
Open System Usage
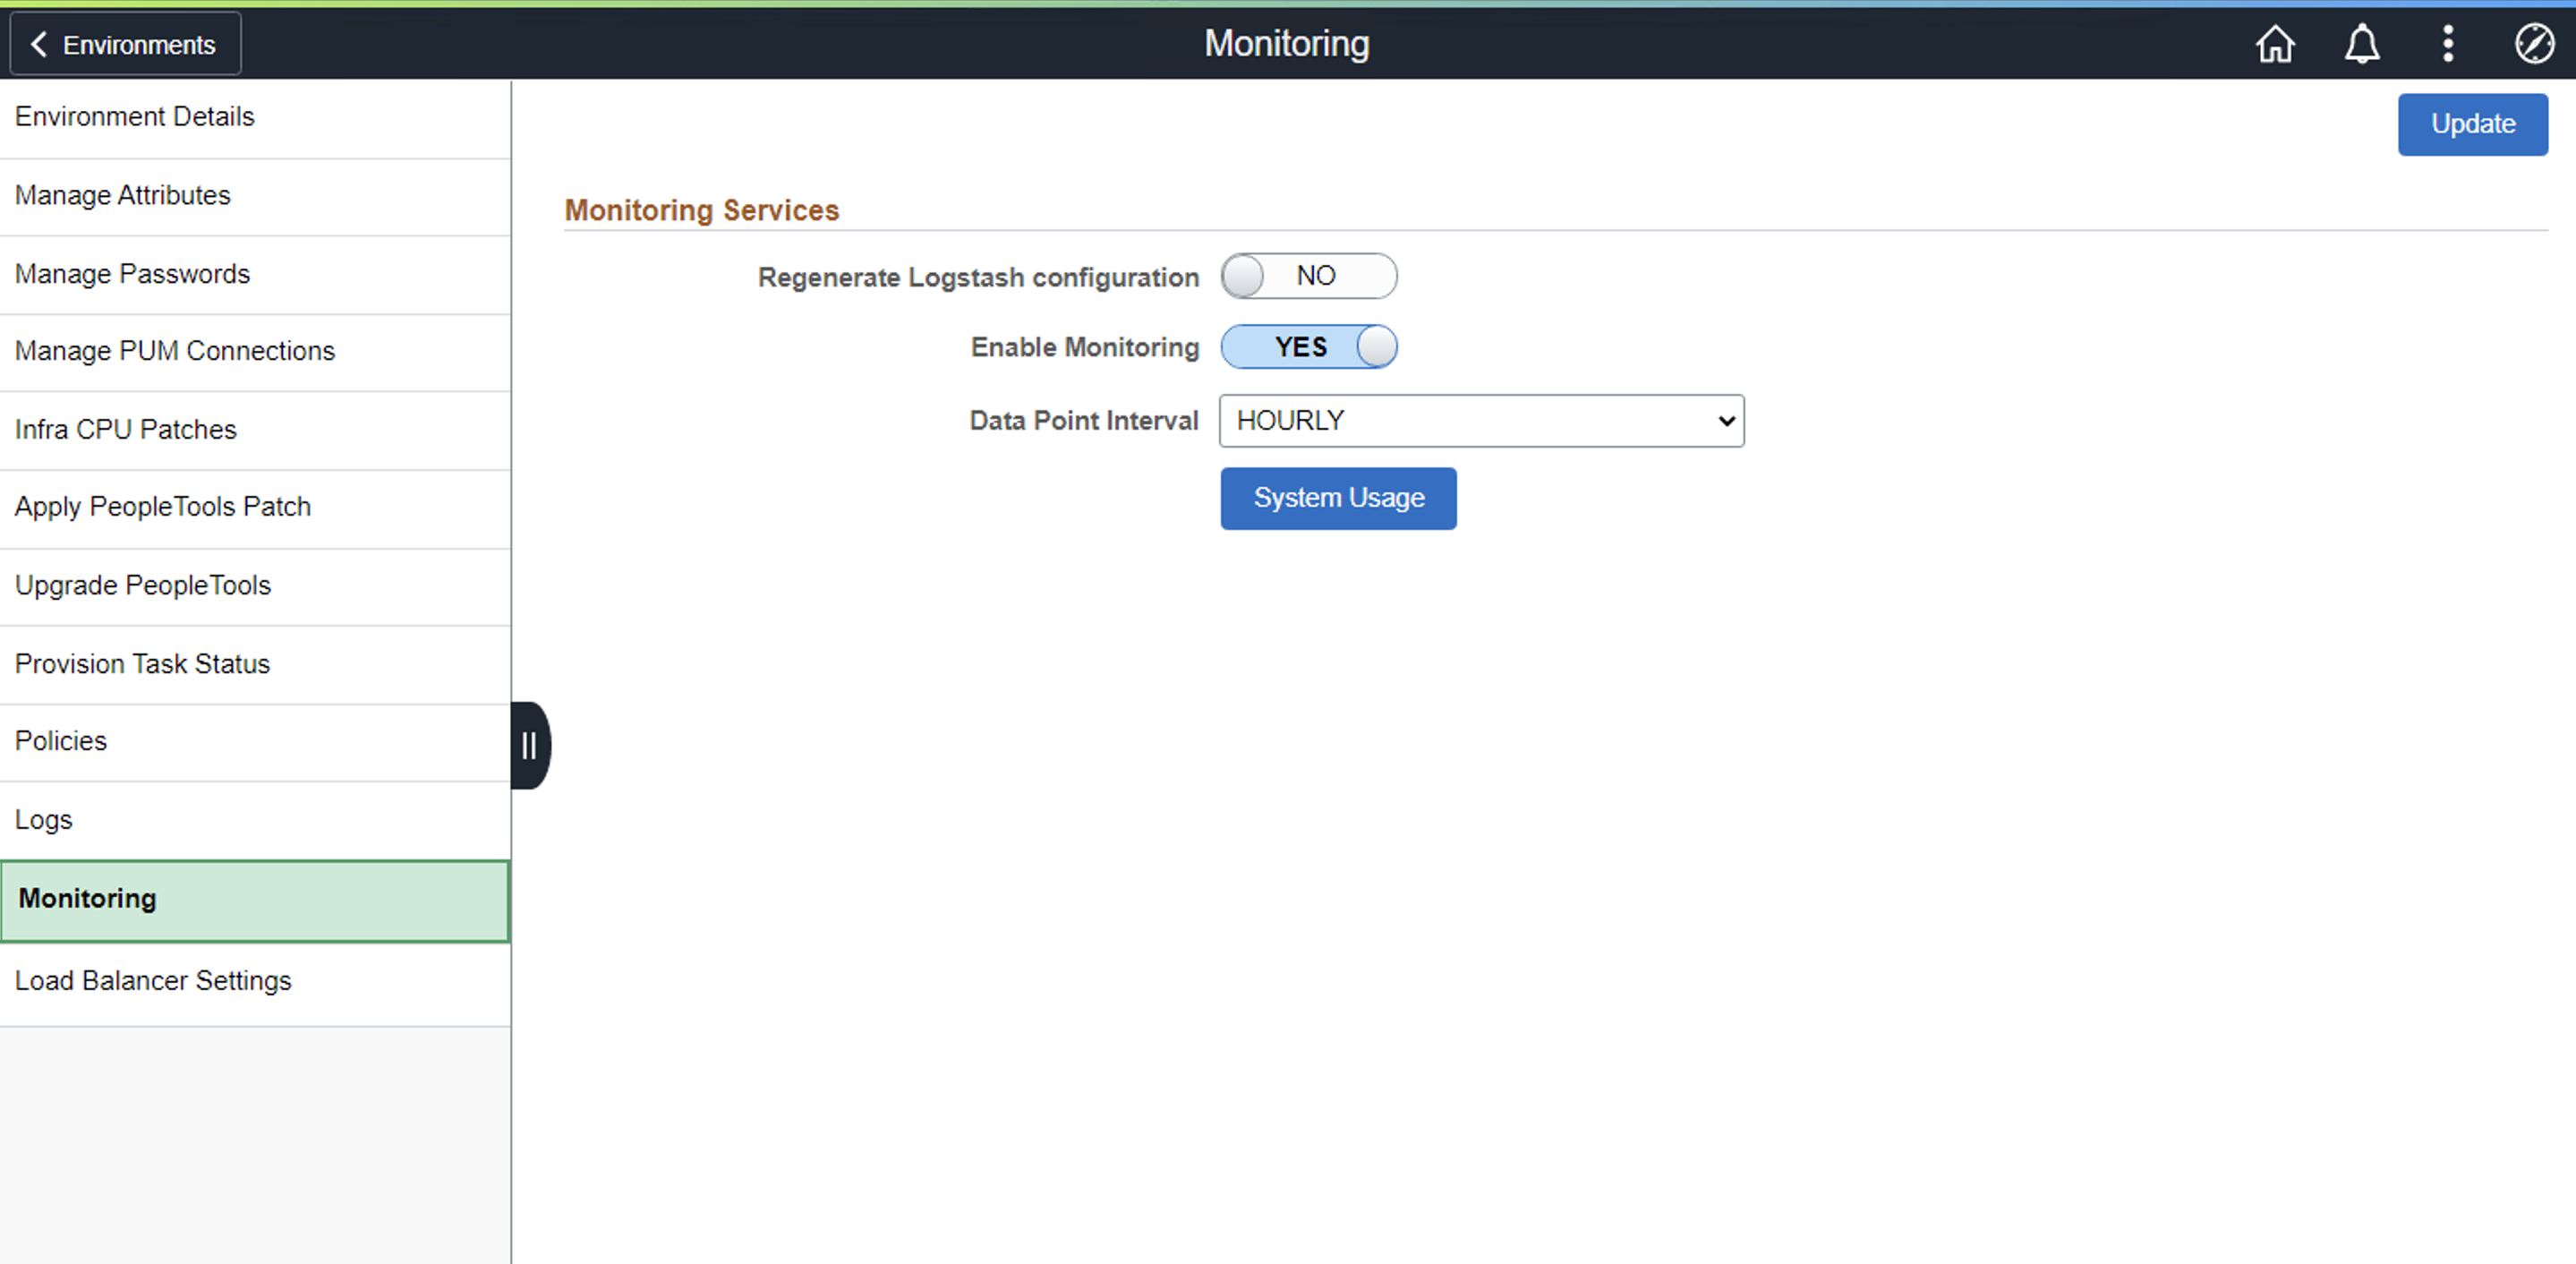point(1338,498)
